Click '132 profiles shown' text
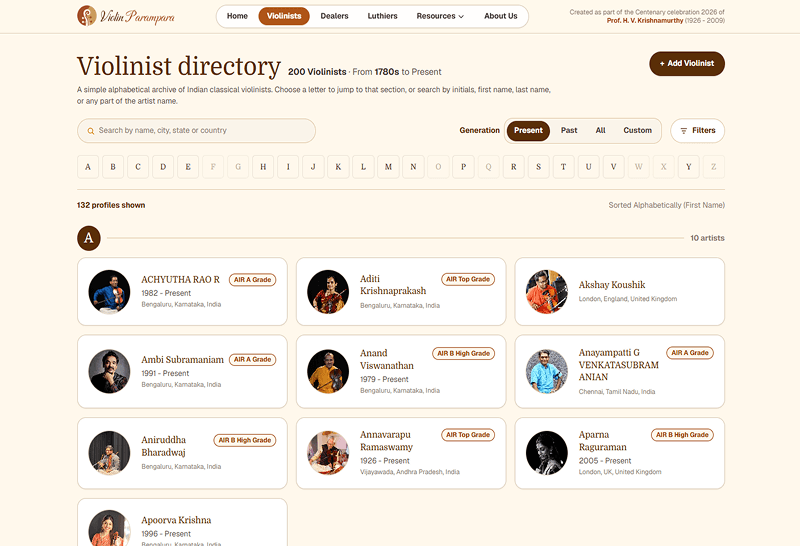800x546 pixels. pyautogui.click(x=111, y=205)
